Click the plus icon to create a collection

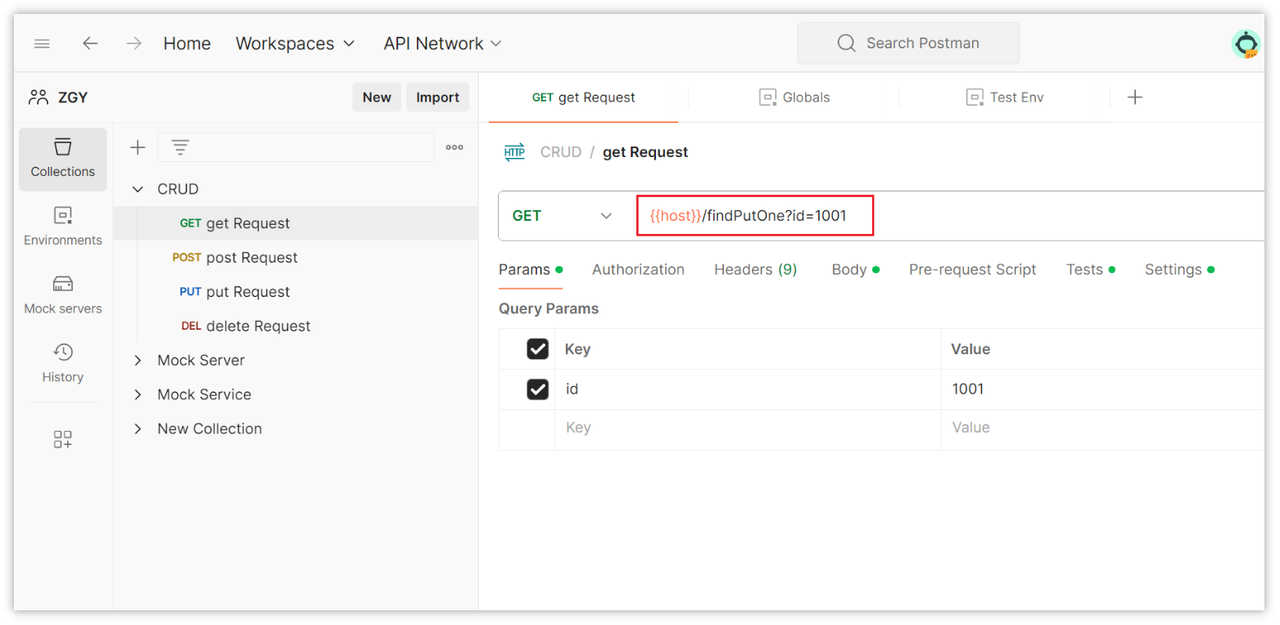138,148
